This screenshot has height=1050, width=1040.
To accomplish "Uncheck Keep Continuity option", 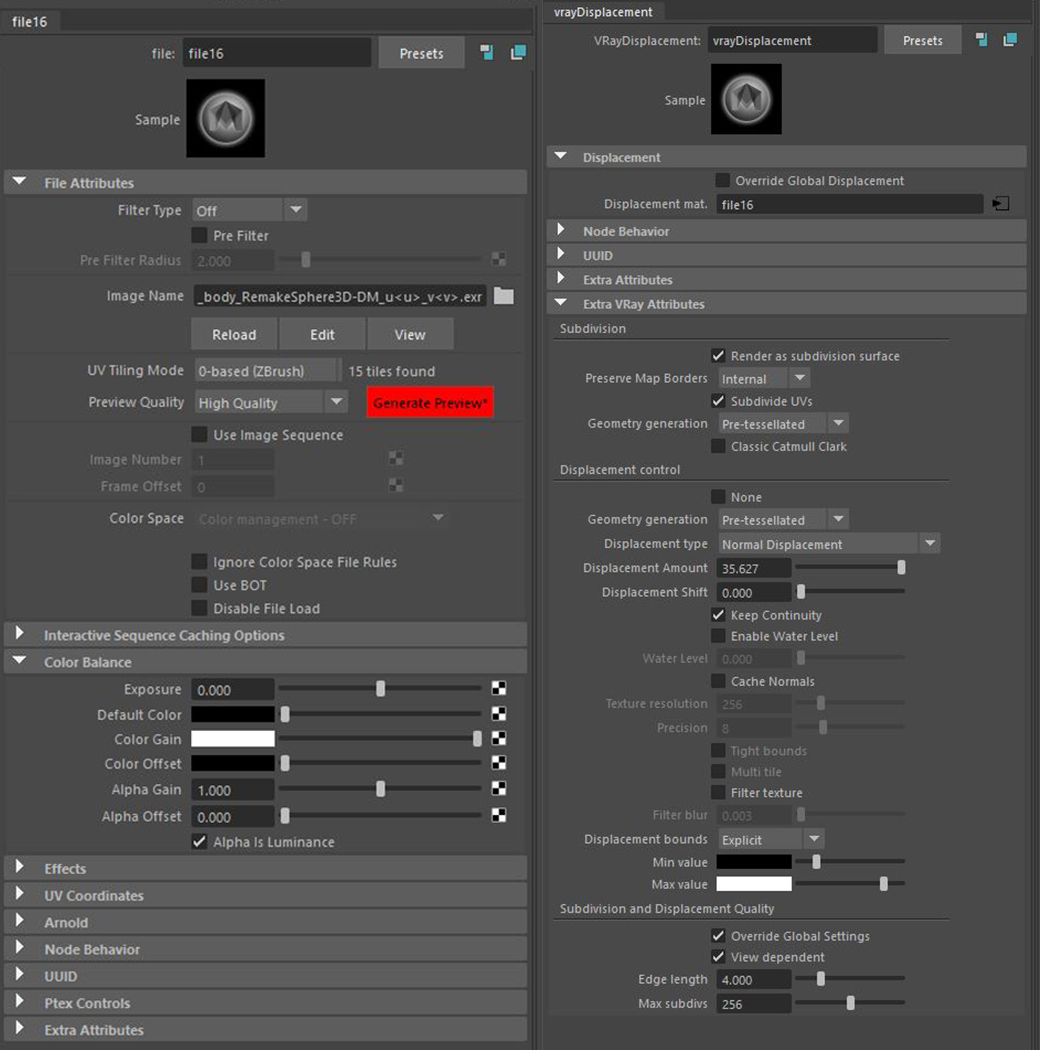I will [718, 615].
